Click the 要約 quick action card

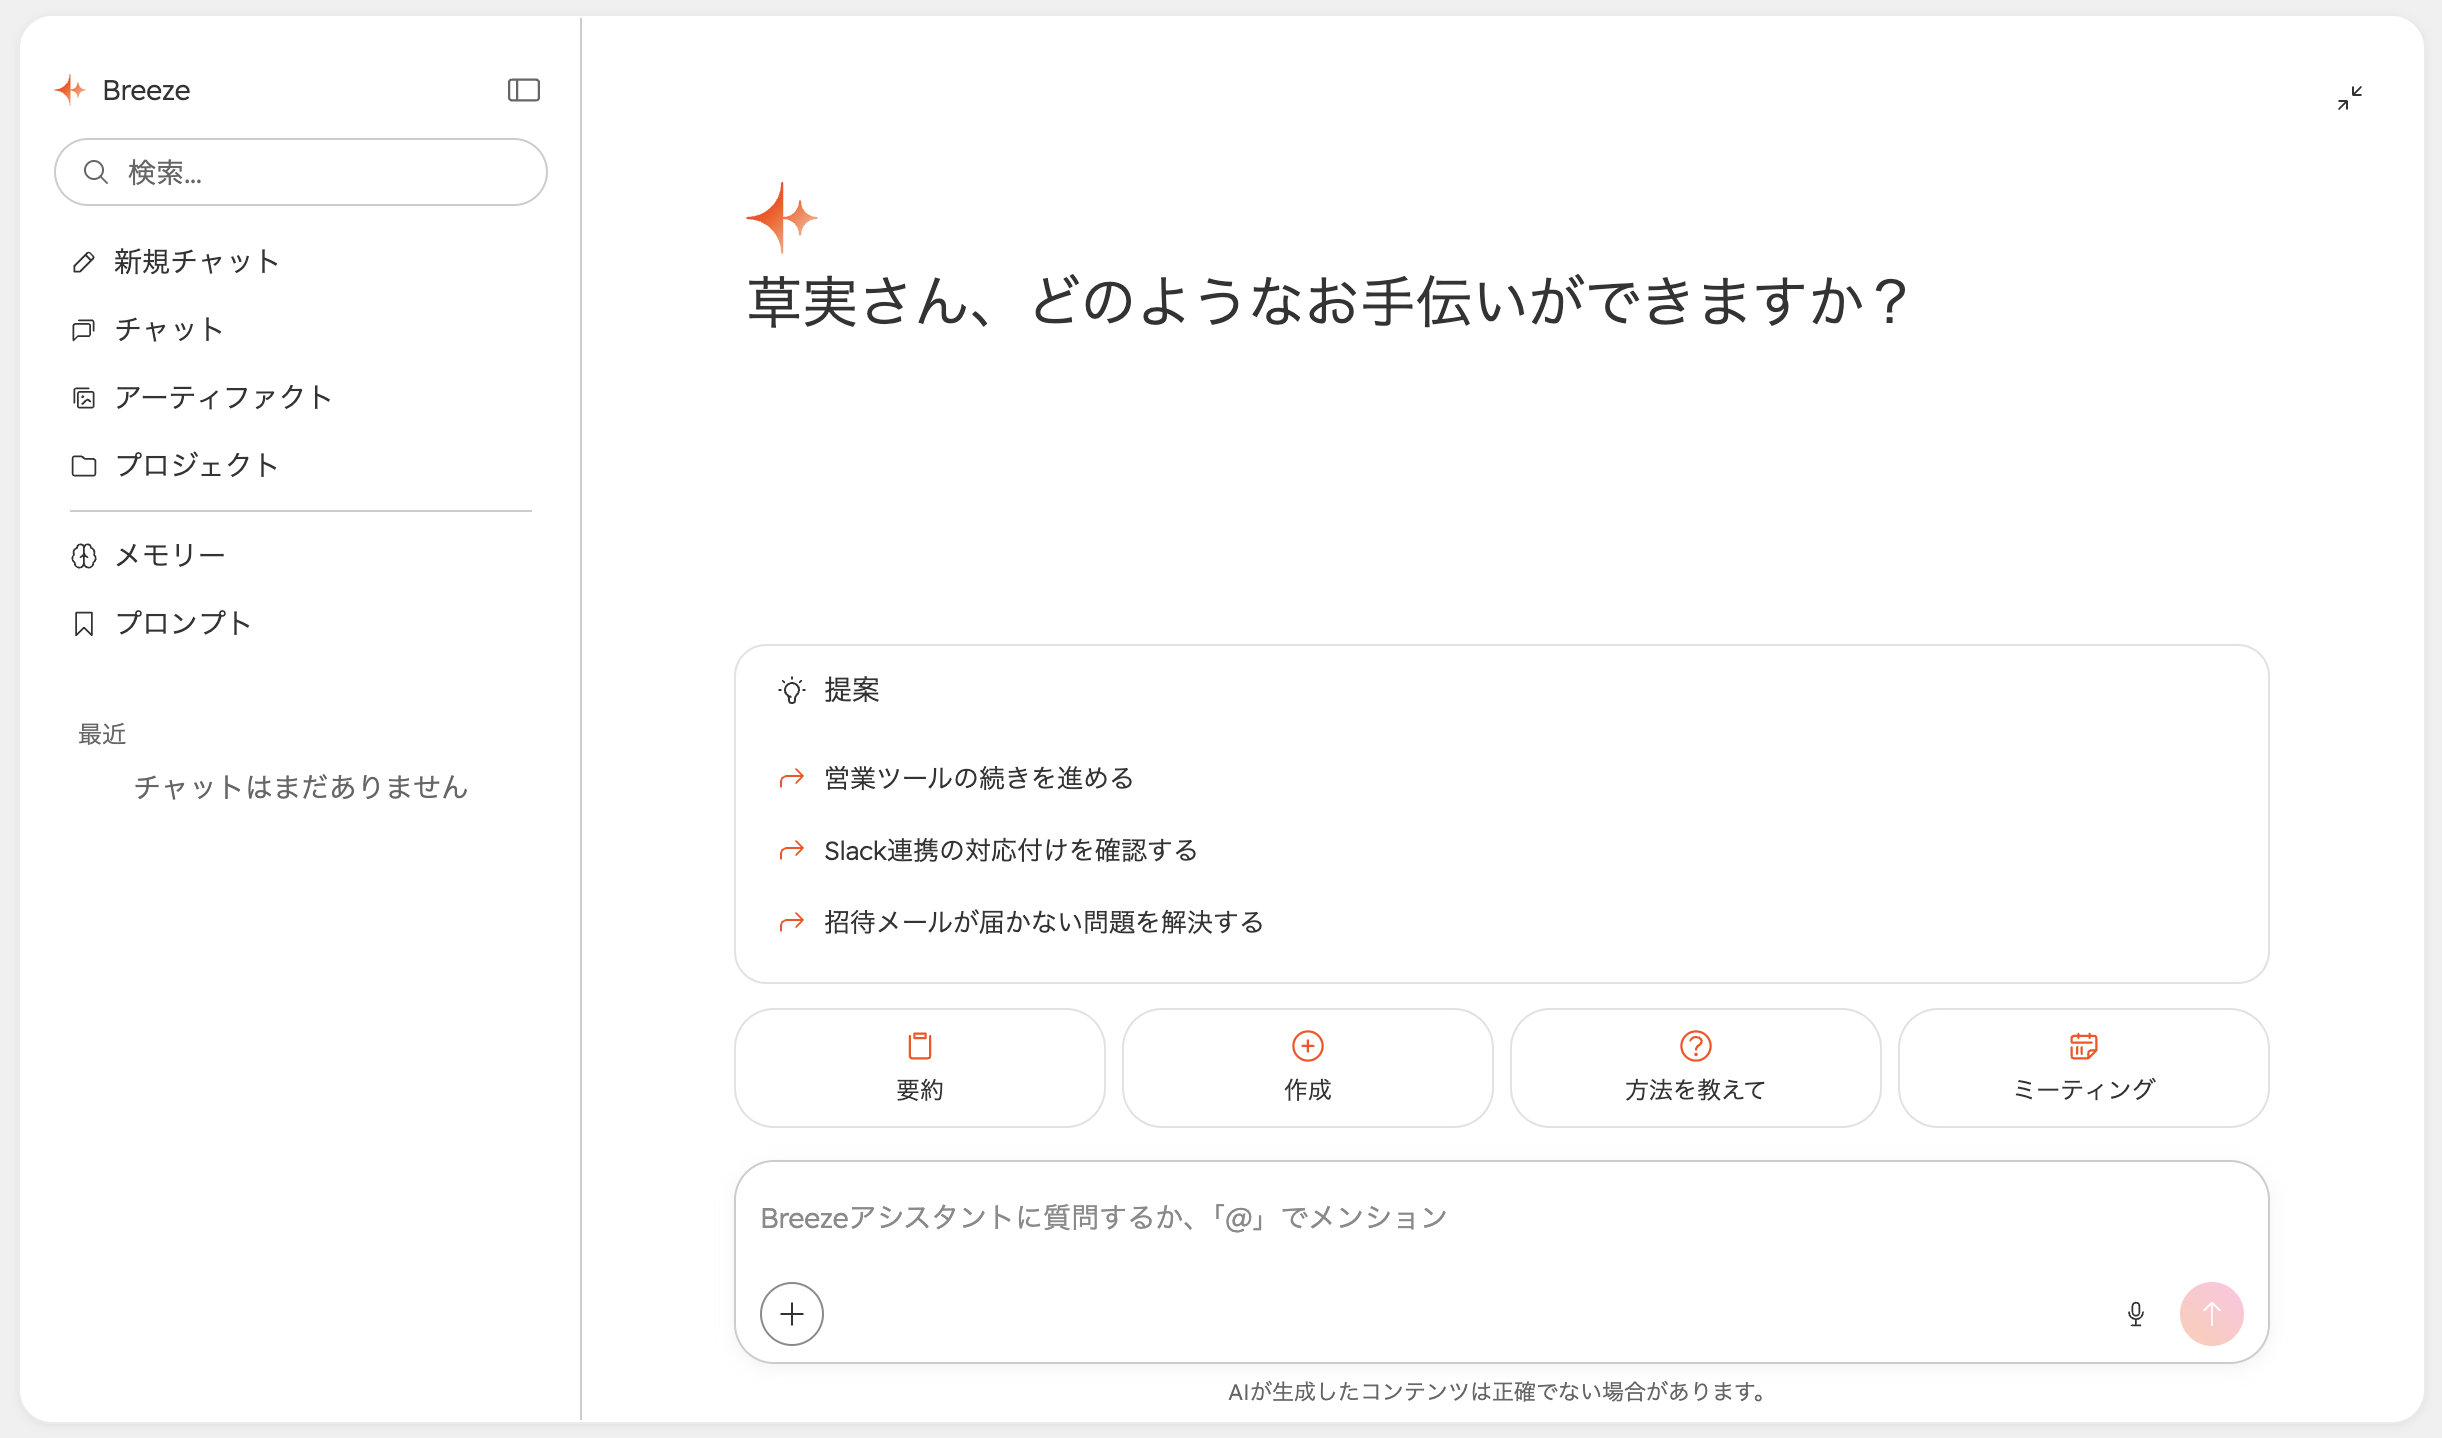919,1067
